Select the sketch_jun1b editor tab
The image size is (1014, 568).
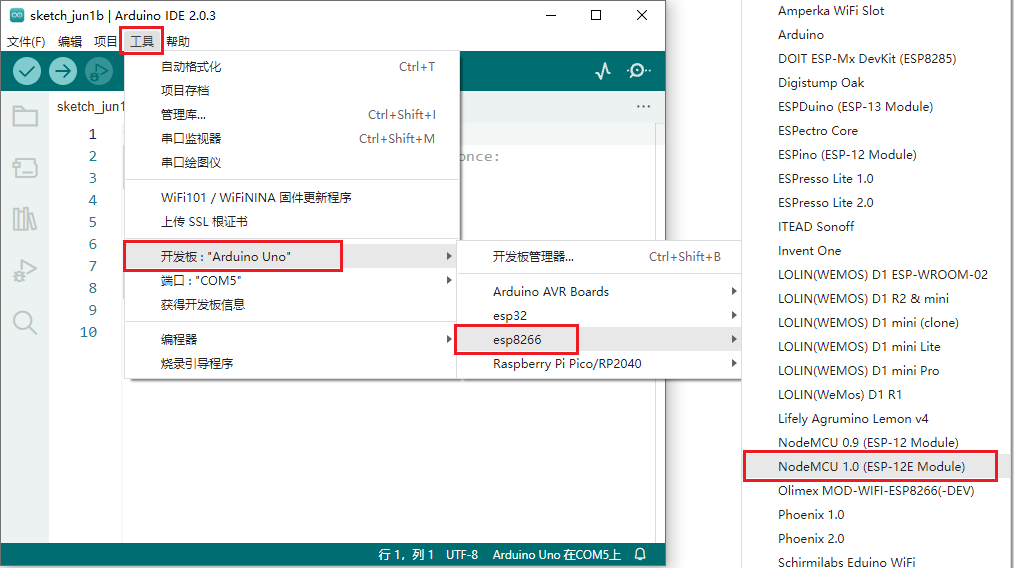[x=90, y=106]
